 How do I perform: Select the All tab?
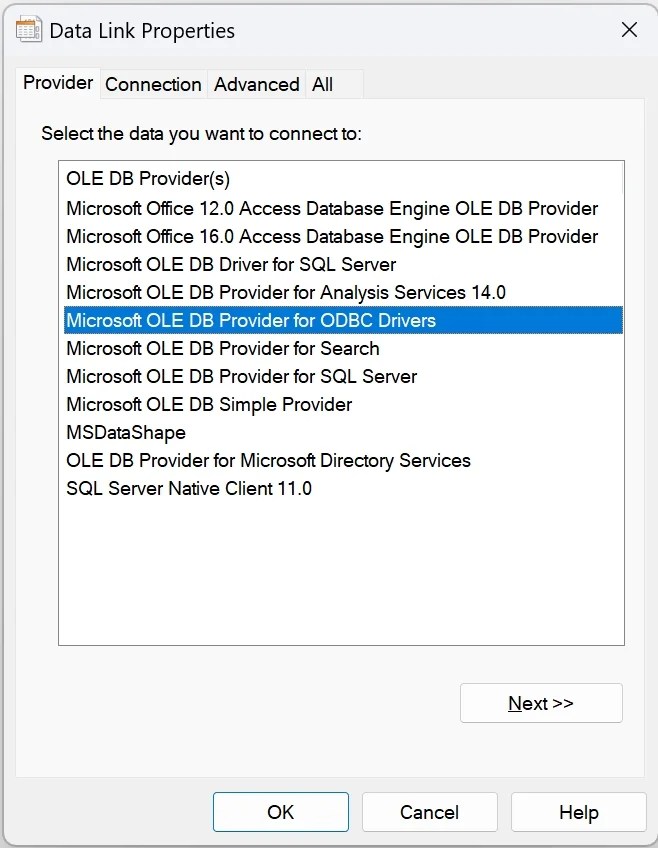[x=322, y=85]
